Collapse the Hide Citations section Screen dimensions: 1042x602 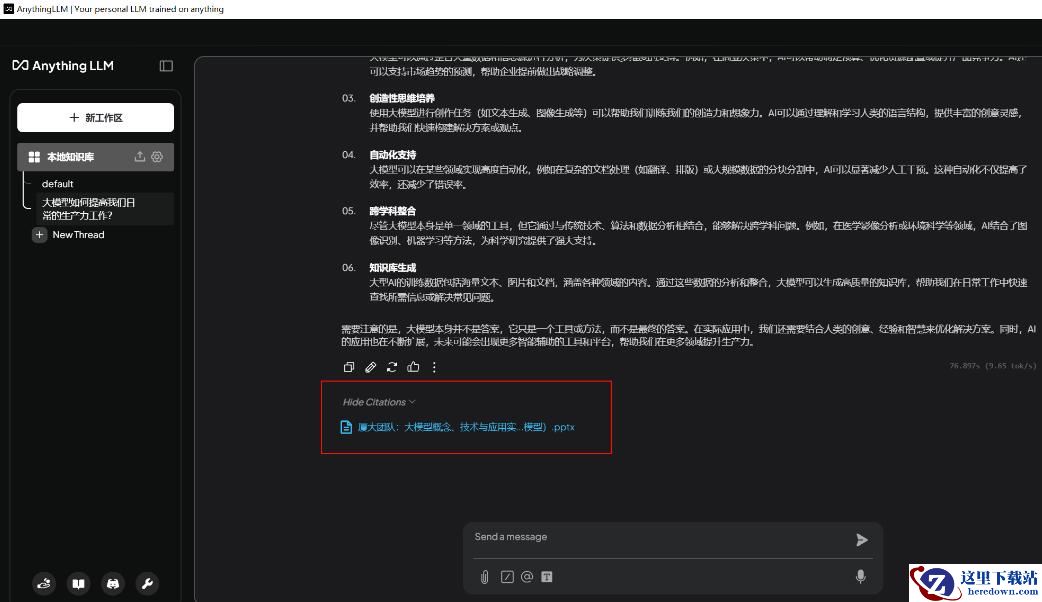[379, 402]
